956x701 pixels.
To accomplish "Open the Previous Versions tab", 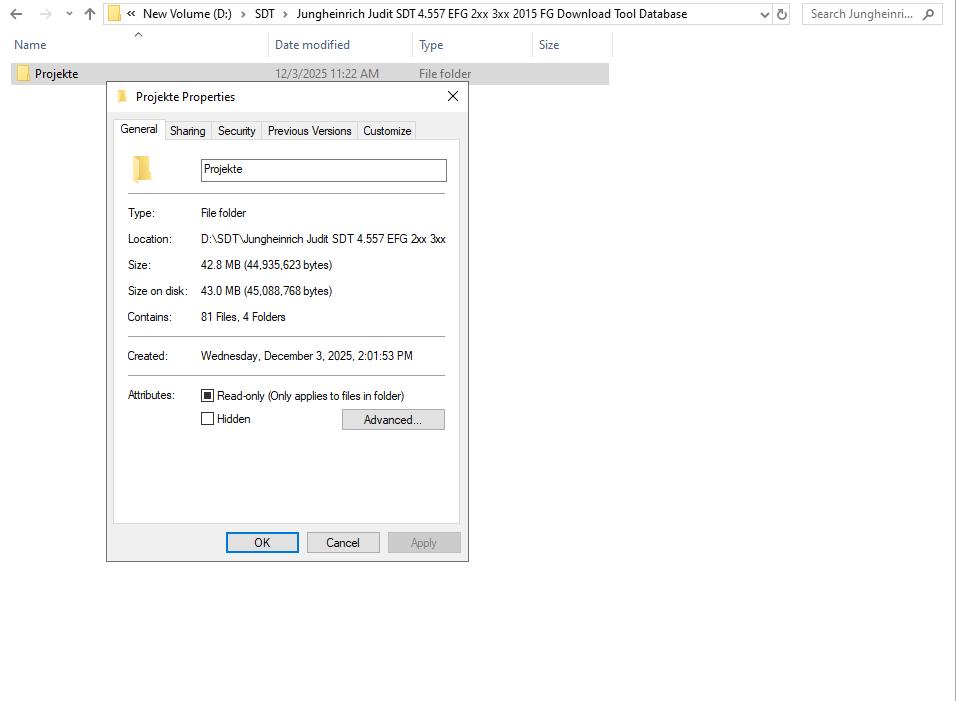I will 310,131.
